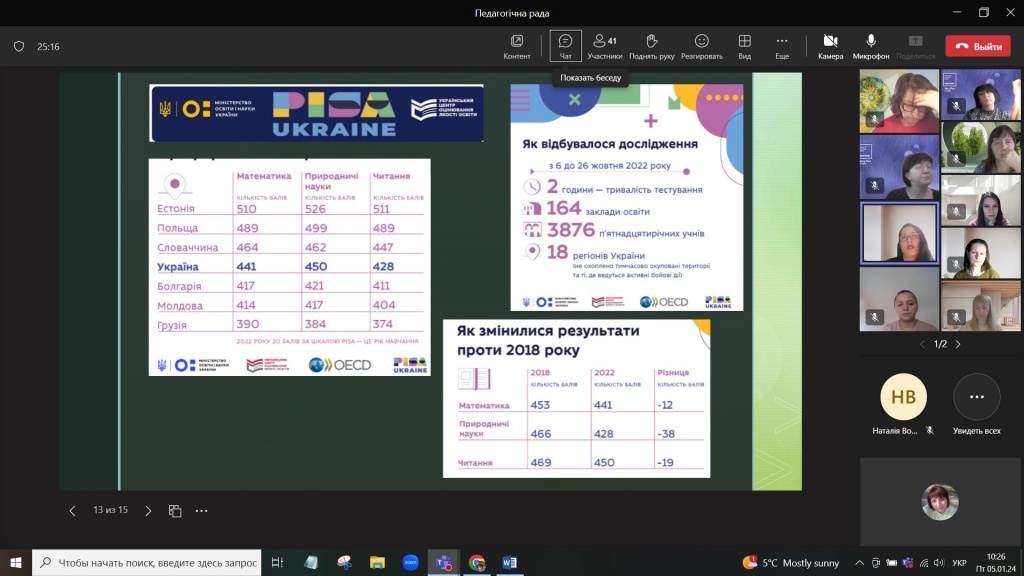Click Увидеть всех participants button
1024x576 pixels.
[x=976, y=404]
